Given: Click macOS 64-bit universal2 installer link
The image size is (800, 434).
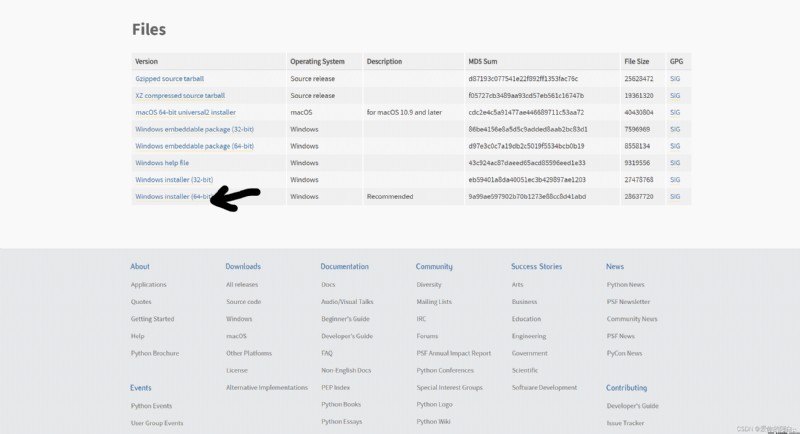Looking at the screenshot, I should [186, 112].
